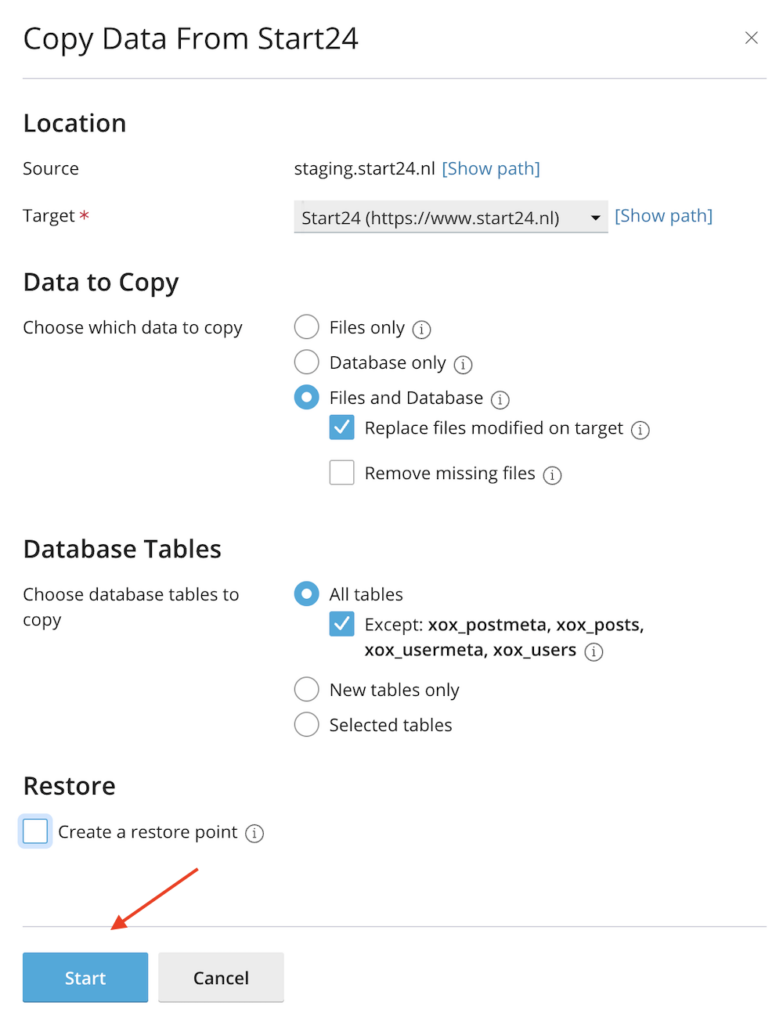Click Show path link beside Target dropdown
The image size is (783, 1024).
[663, 216]
